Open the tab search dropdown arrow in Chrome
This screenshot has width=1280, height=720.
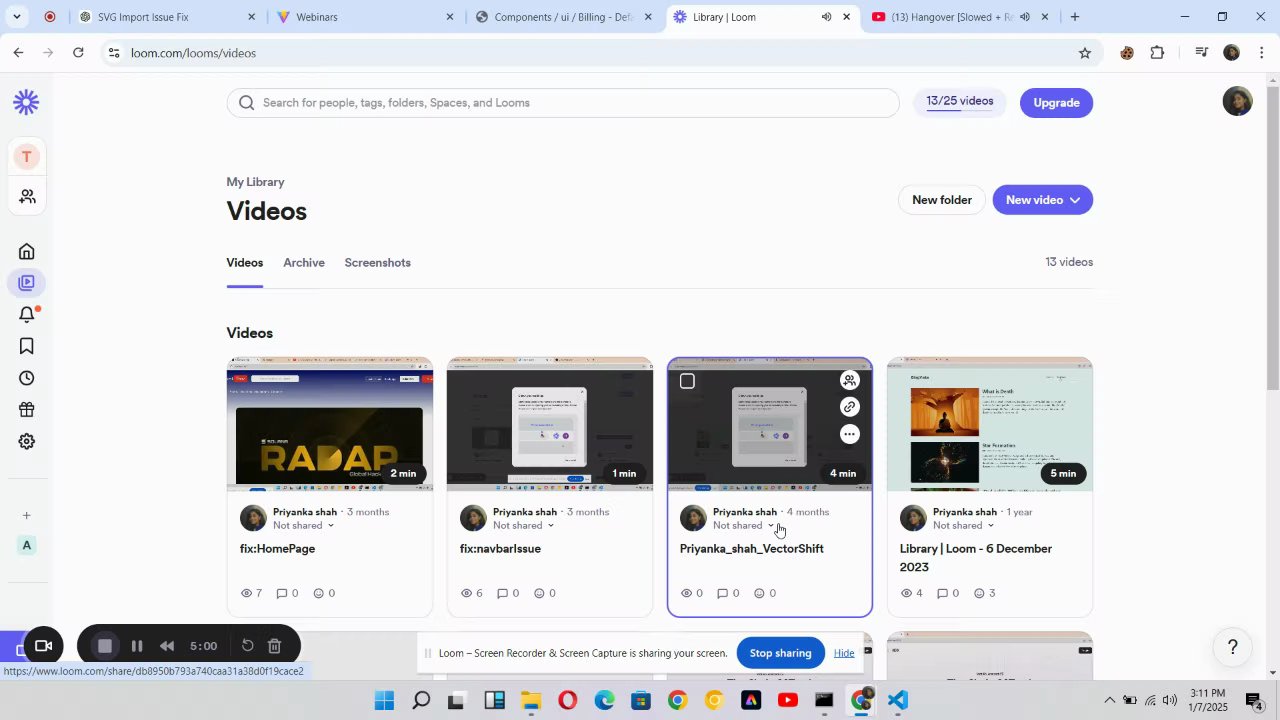click(x=17, y=17)
